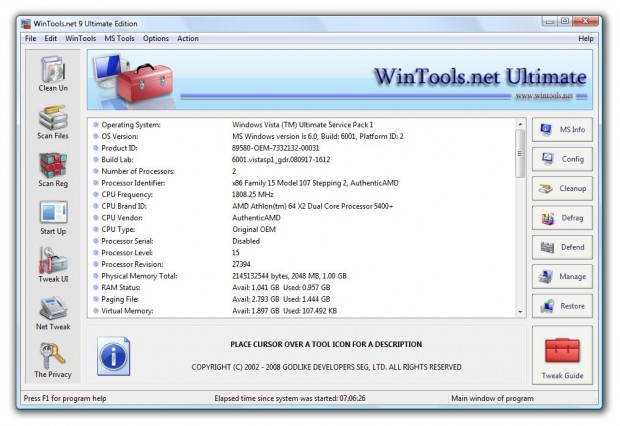Select the Build Lab row

301,159
